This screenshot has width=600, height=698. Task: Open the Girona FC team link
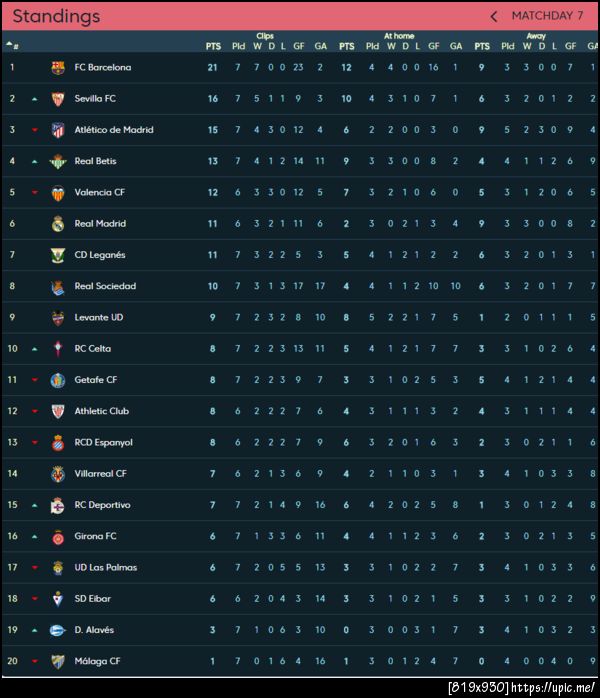[x=95, y=536]
